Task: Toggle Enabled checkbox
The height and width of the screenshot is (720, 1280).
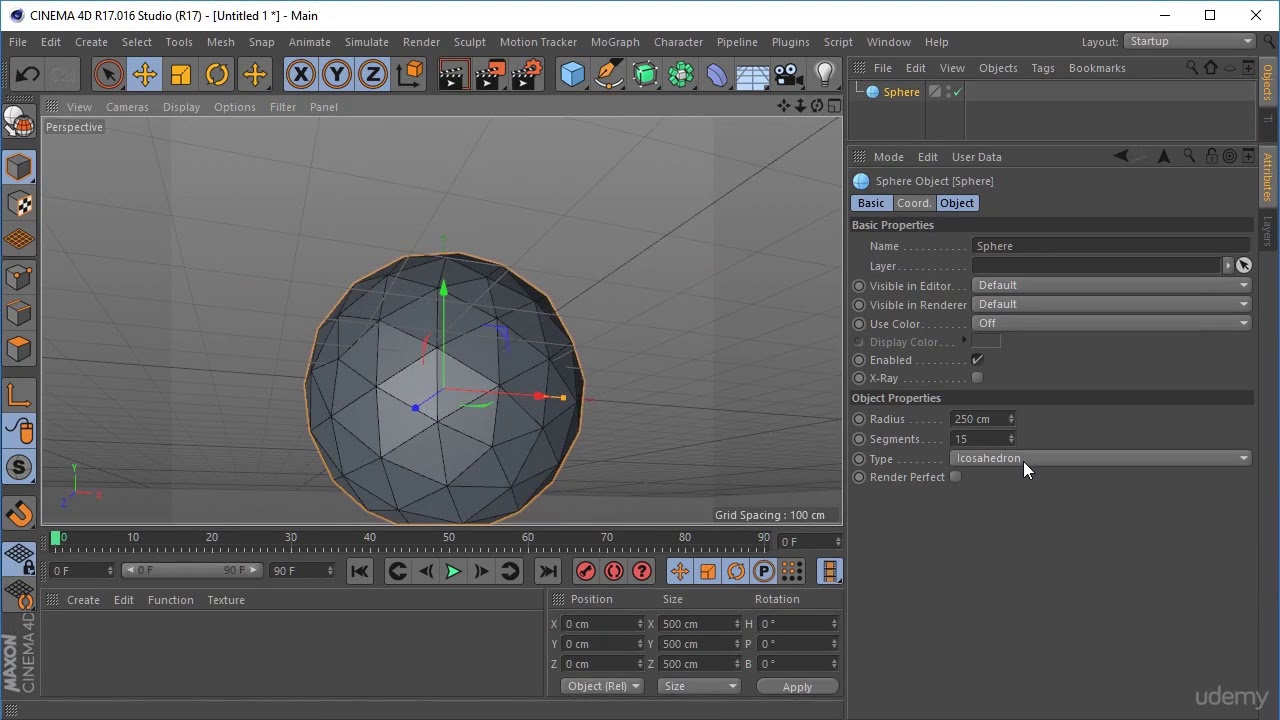Action: point(977,360)
